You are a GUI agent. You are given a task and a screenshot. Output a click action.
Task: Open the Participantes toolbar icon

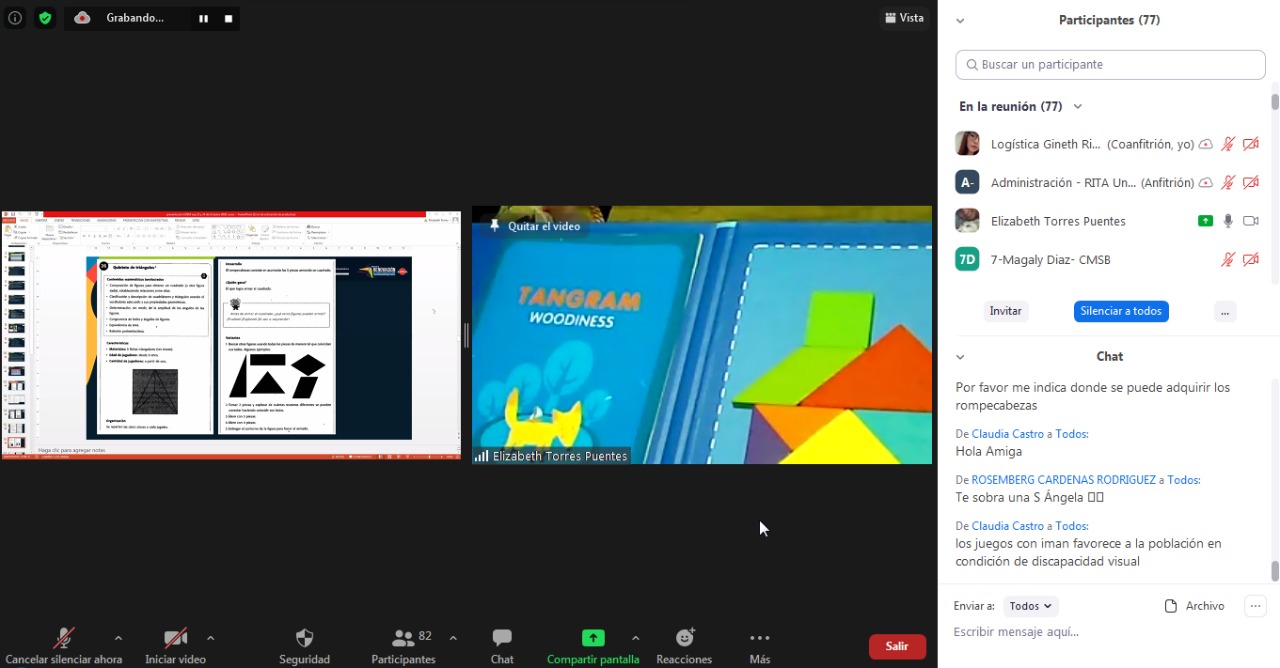click(404, 638)
